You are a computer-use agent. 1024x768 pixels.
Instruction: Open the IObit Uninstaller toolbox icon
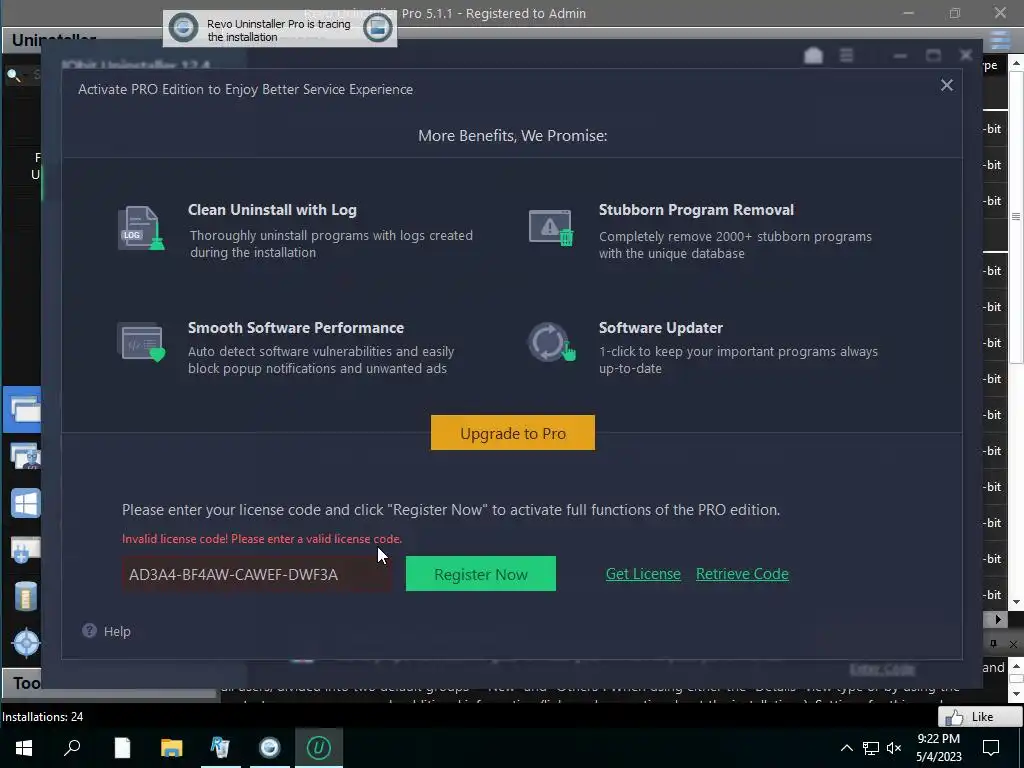click(x=813, y=56)
